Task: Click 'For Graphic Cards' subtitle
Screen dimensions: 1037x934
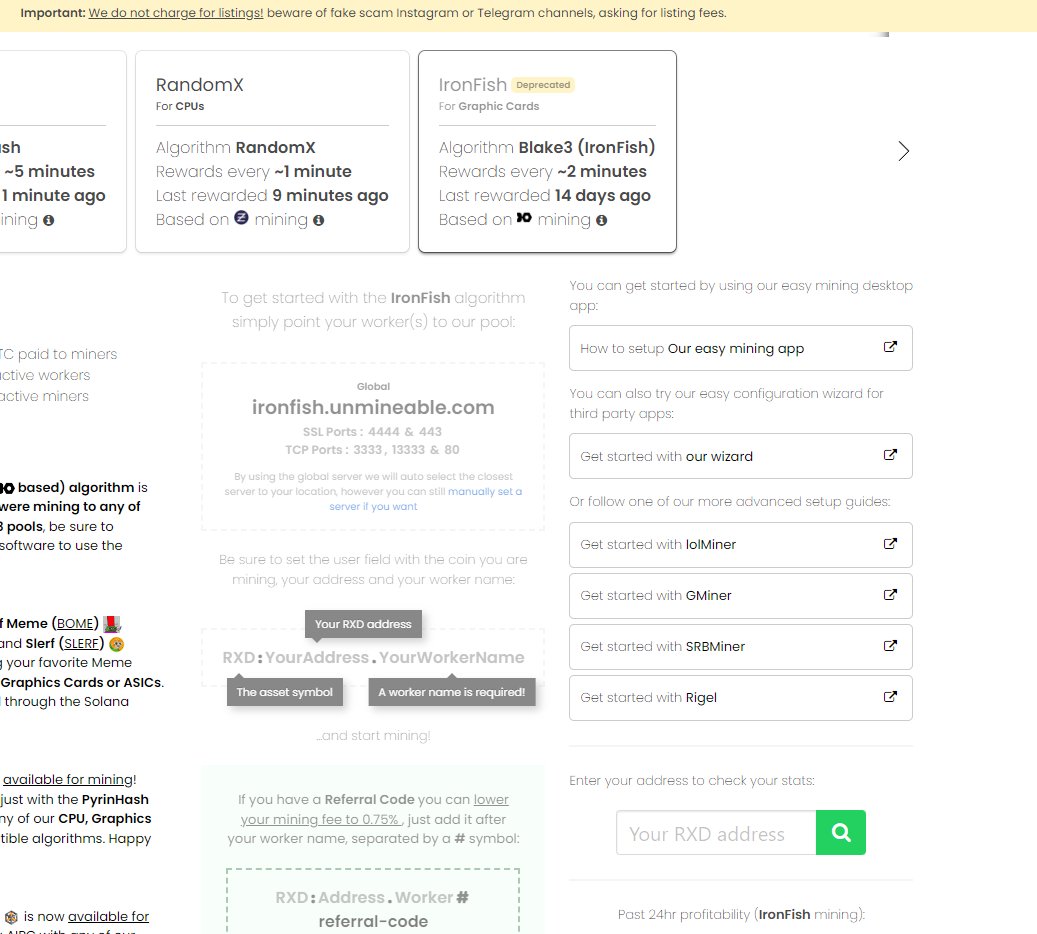Action: (x=489, y=106)
